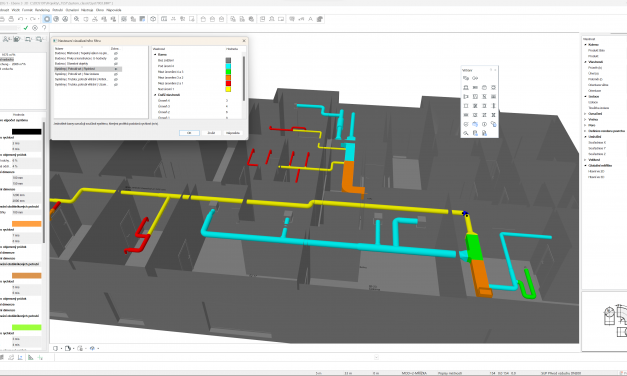
Task: Click the people icon above left panel
Action: (x=6, y=39)
